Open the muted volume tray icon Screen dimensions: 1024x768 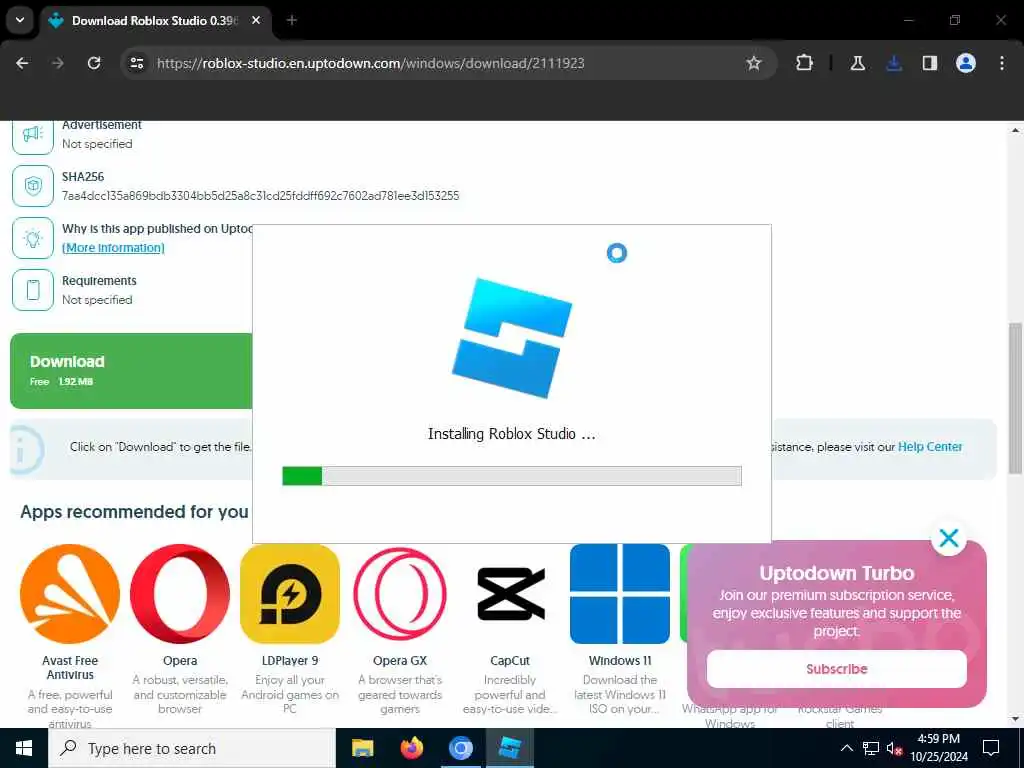[894, 748]
